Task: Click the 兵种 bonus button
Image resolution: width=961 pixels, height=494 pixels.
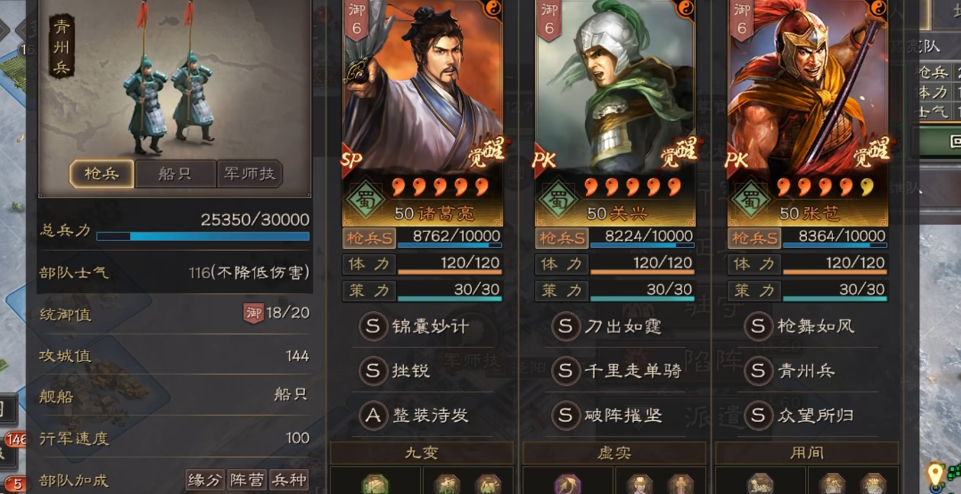Action: click(289, 480)
